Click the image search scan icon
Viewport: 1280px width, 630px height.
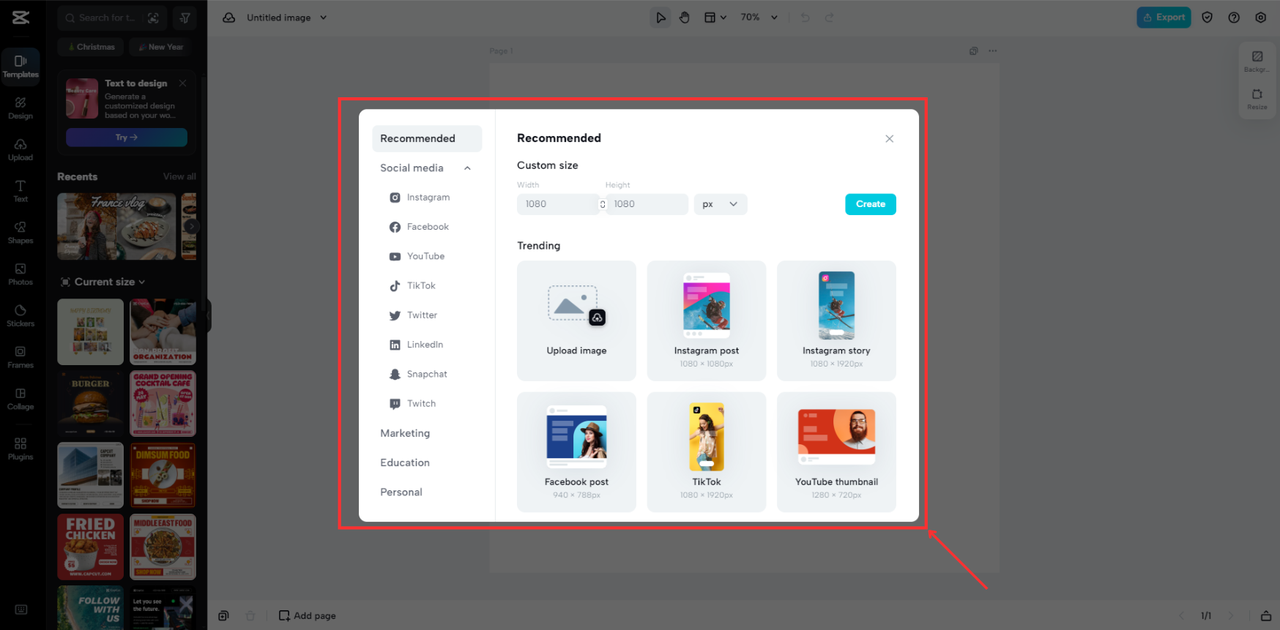(x=153, y=18)
